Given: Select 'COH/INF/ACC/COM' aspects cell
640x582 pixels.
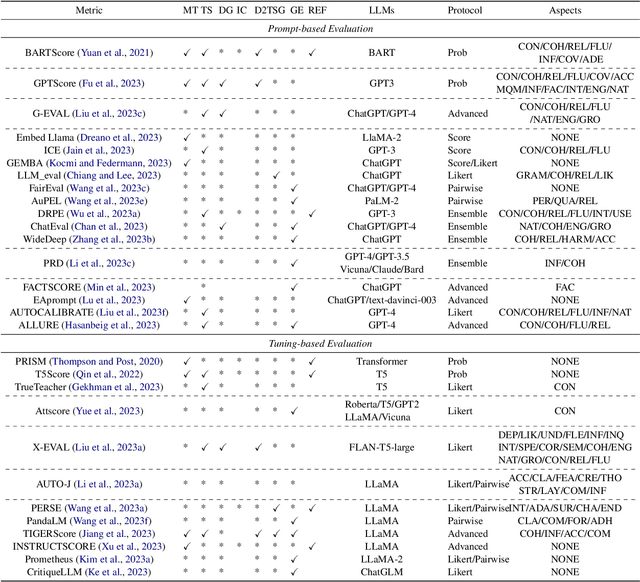Looking at the screenshot, I should (x=565, y=533).
